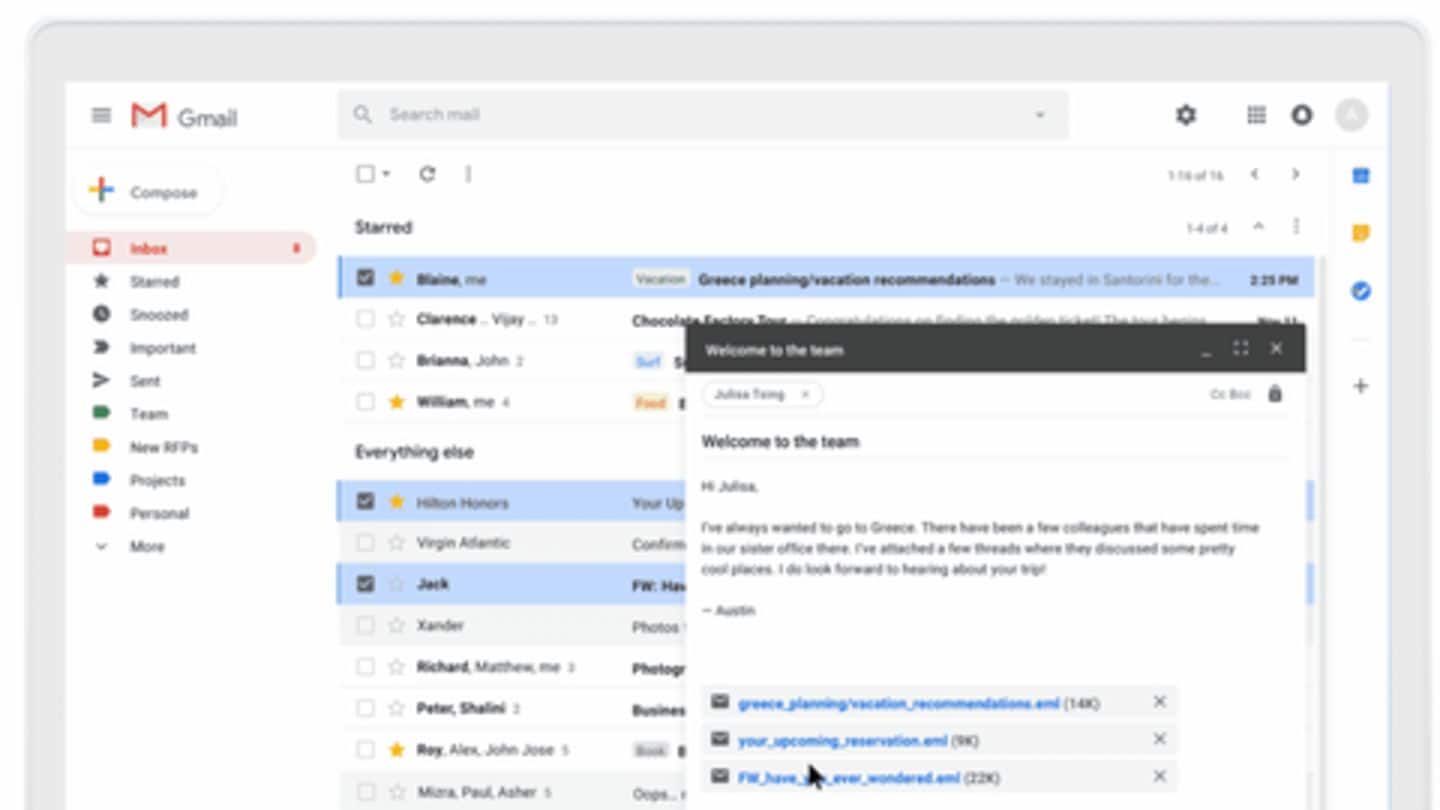Click the compose subject line field
Image resolution: width=1440 pixels, height=810 pixels.
click(995, 441)
